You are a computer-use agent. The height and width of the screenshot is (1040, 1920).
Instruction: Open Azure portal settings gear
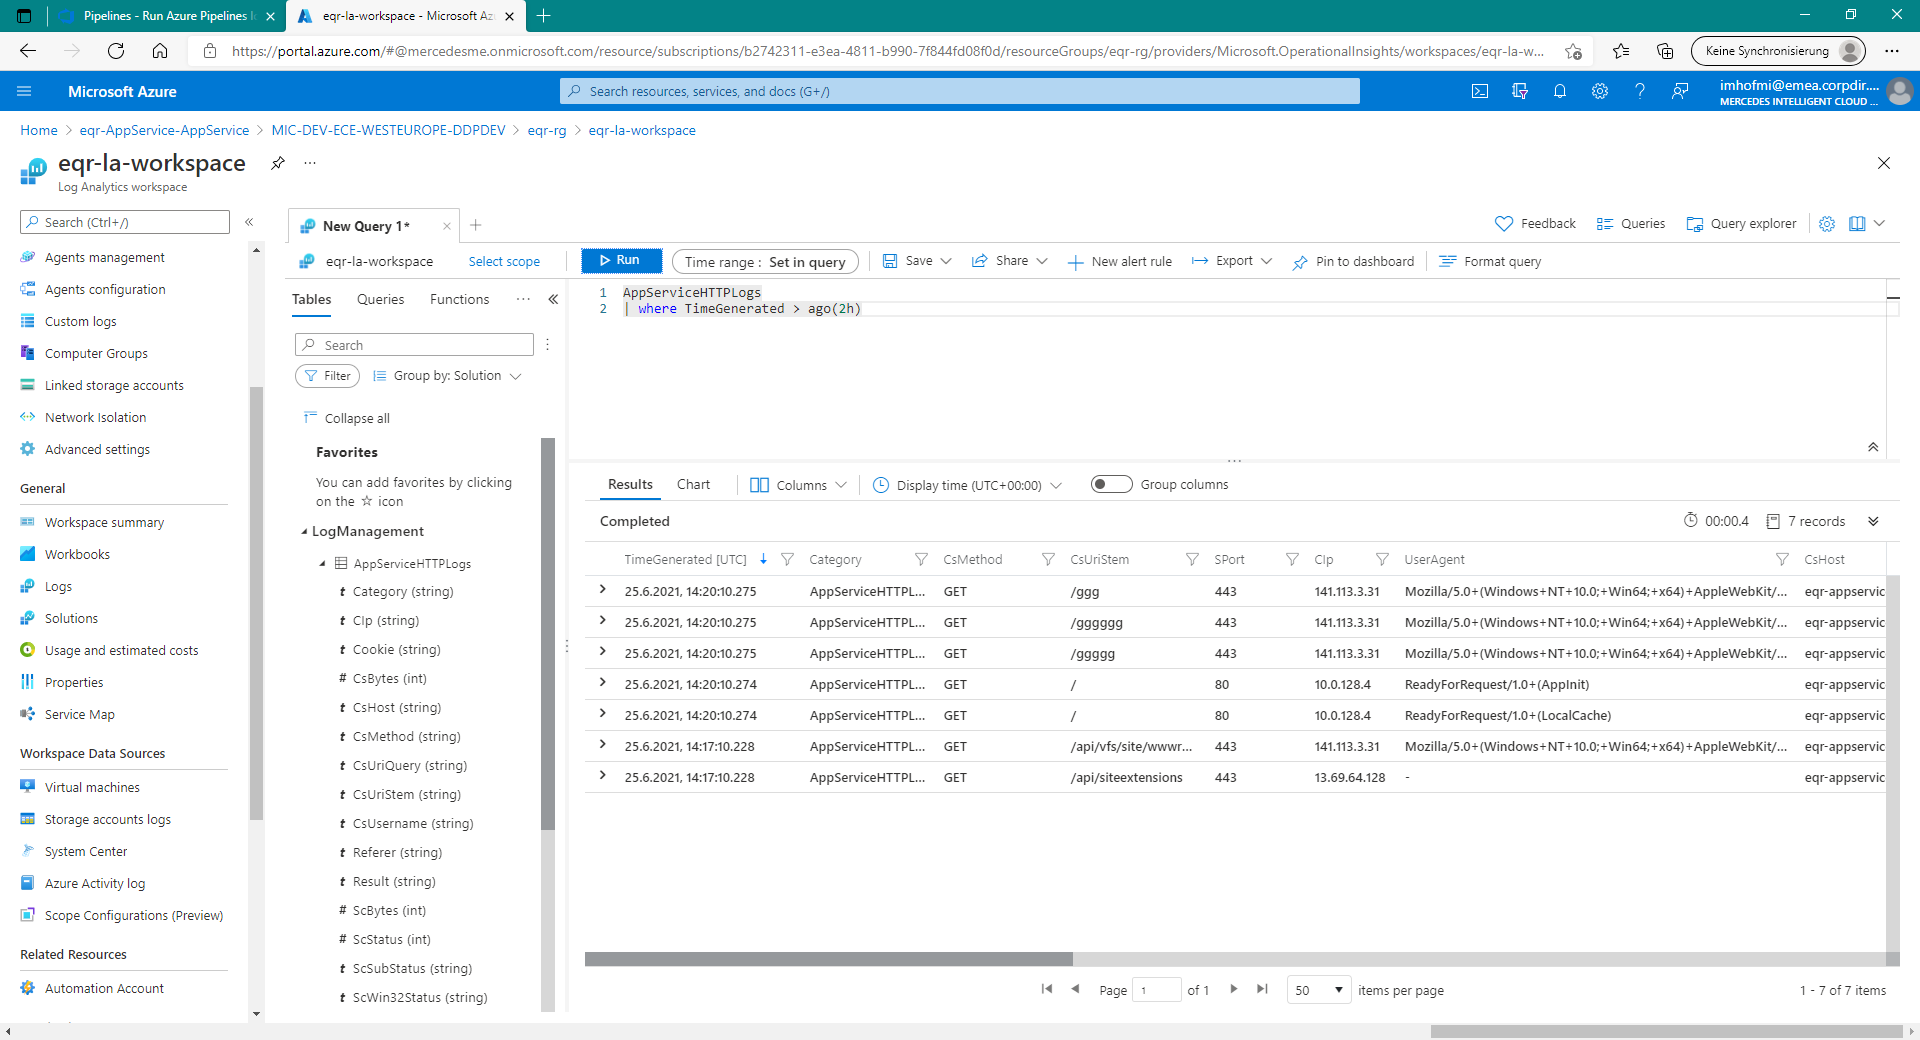tap(1600, 91)
